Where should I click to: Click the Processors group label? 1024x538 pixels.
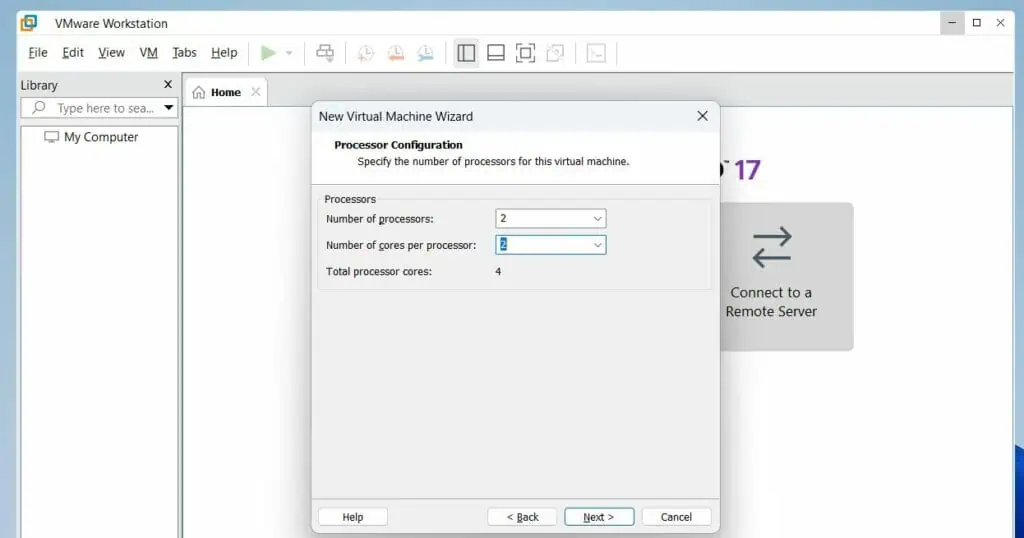(350, 199)
